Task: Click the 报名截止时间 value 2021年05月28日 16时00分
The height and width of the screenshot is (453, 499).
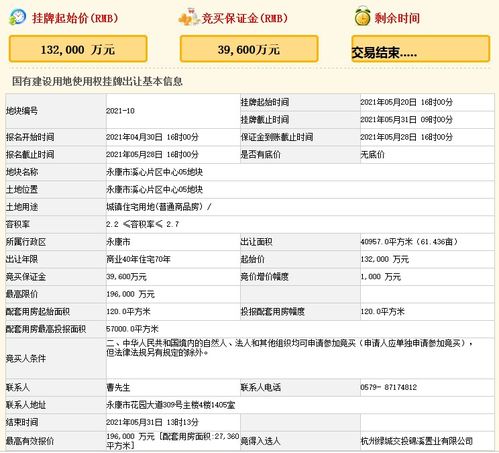Action: click(x=152, y=155)
